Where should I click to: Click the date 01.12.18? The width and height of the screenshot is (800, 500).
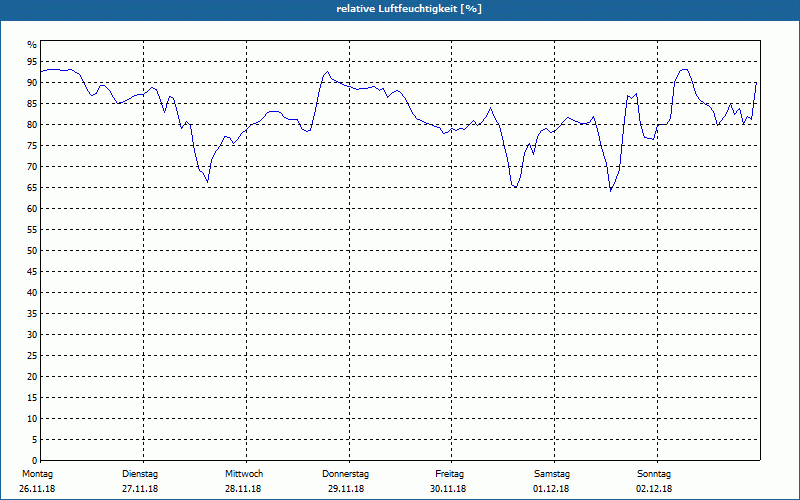(551, 489)
